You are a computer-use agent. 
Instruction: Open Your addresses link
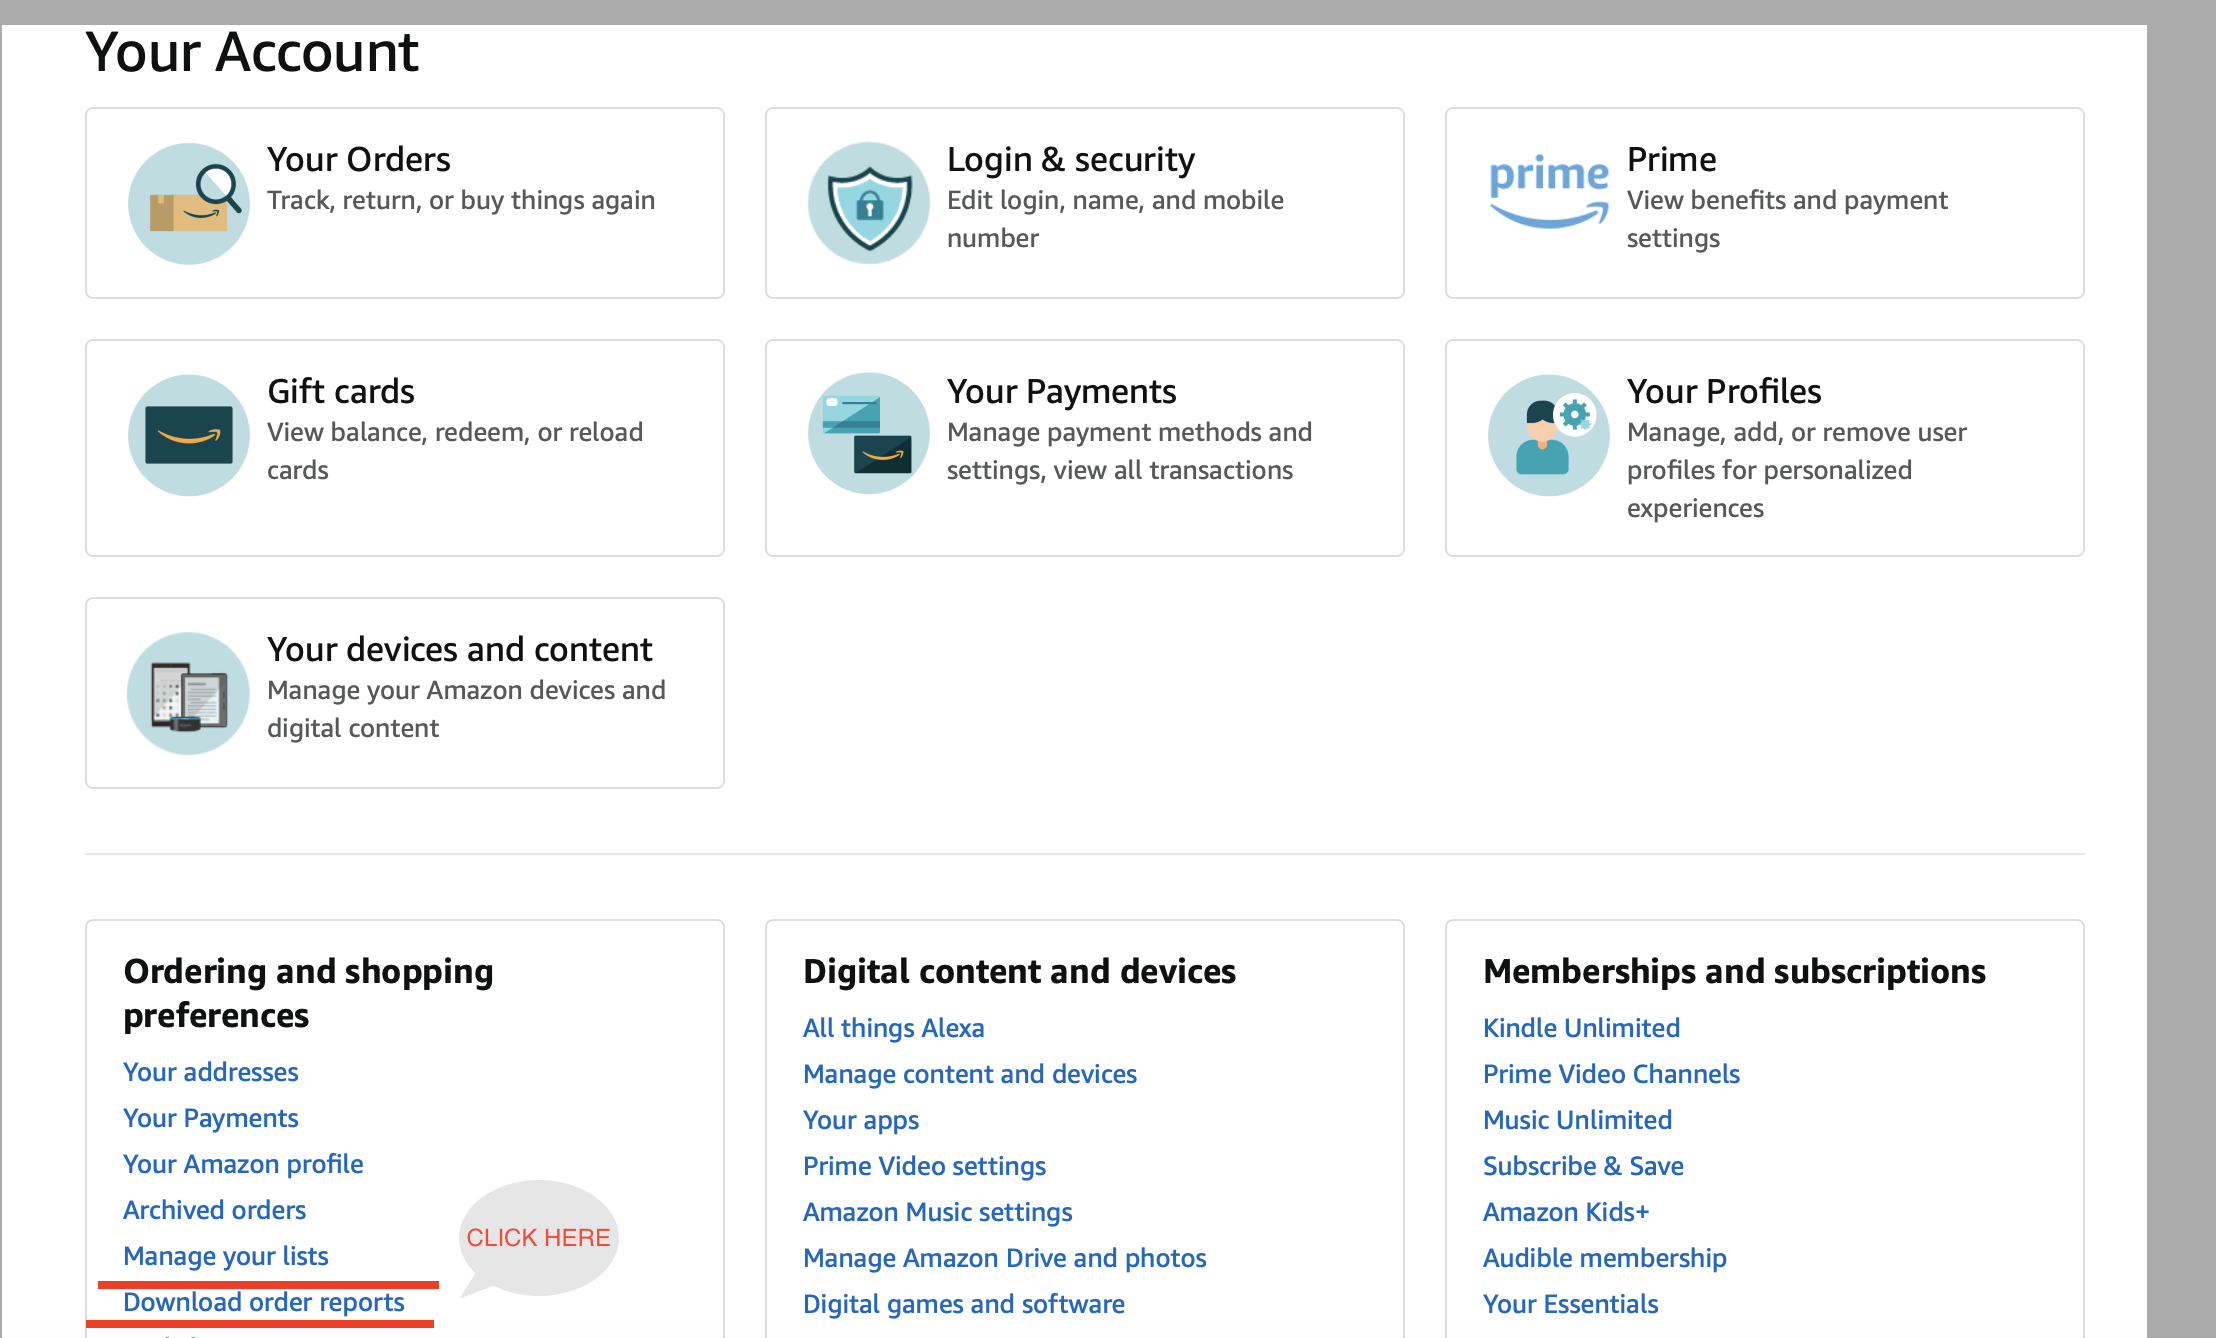tap(211, 1072)
